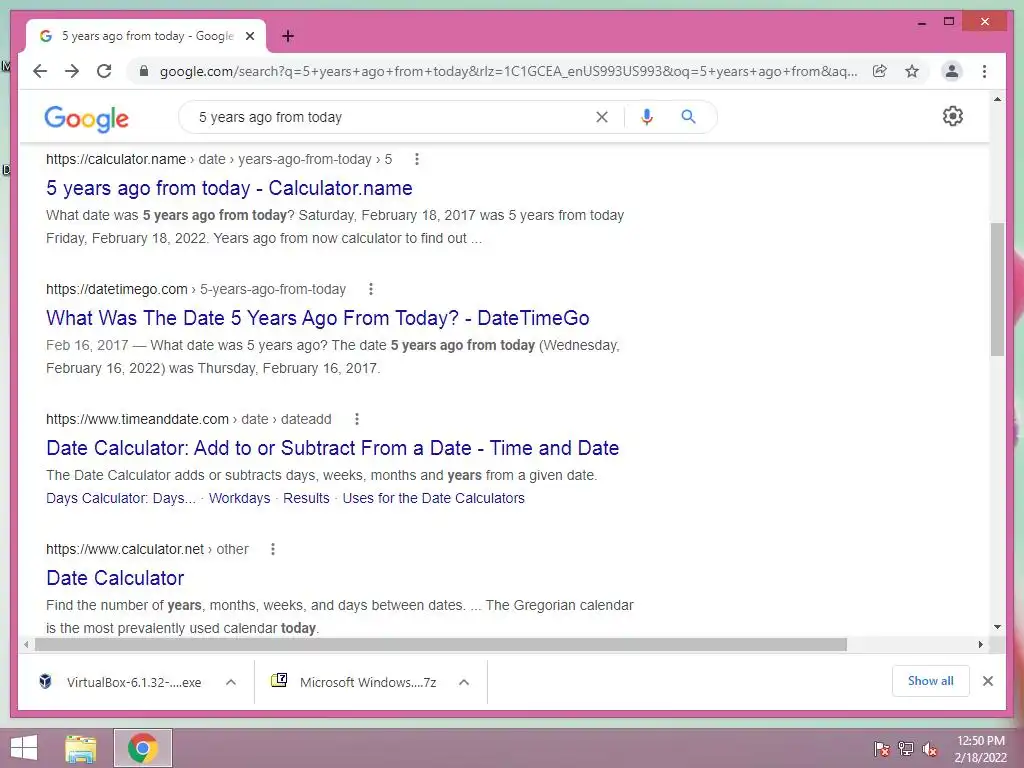Open options dots beside datetimego.com result

click(370, 289)
